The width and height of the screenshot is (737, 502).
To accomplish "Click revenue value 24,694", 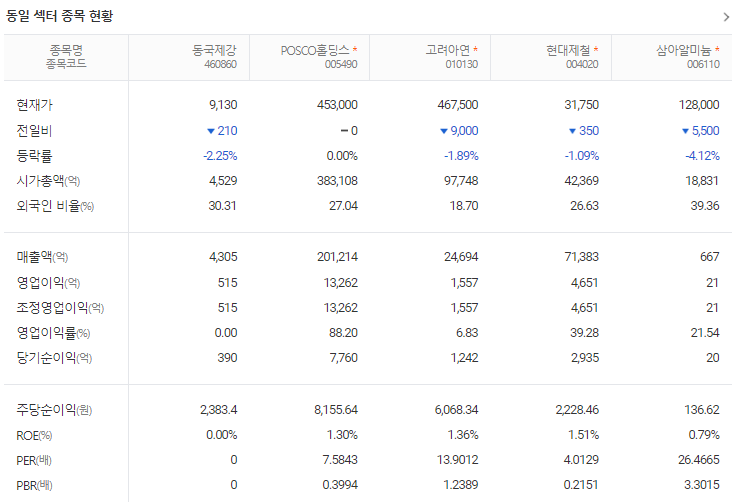I will (461, 257).
